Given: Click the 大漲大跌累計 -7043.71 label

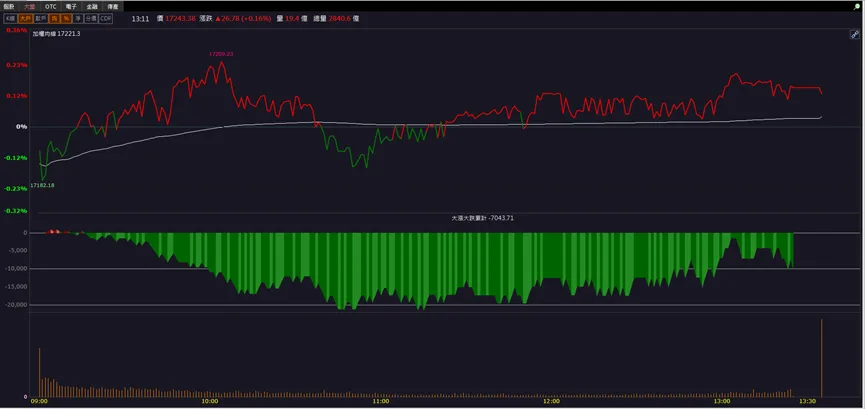Looking at the screenshot, I should pyautogui.click(x=483, y=219).
